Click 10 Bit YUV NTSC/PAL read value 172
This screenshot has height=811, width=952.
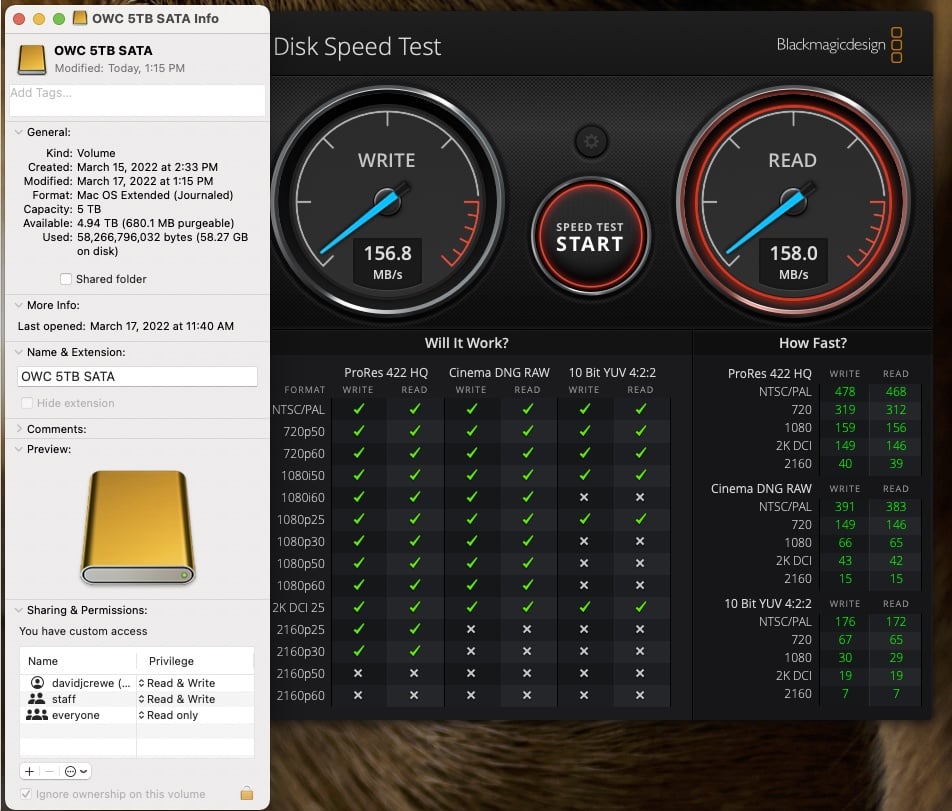click(x=896, y=622)
